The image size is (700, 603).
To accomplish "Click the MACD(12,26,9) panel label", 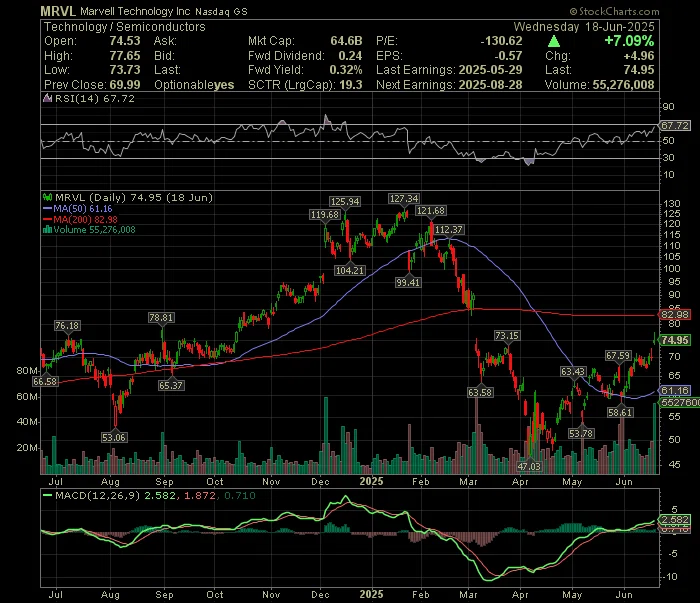I will (97, 495).
